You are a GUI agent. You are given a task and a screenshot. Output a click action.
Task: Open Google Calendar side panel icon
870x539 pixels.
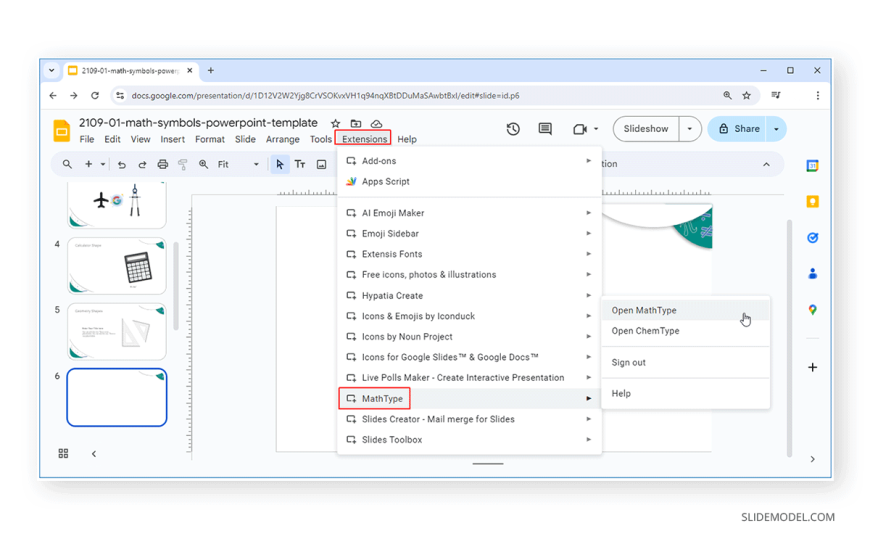coord(812,165)
